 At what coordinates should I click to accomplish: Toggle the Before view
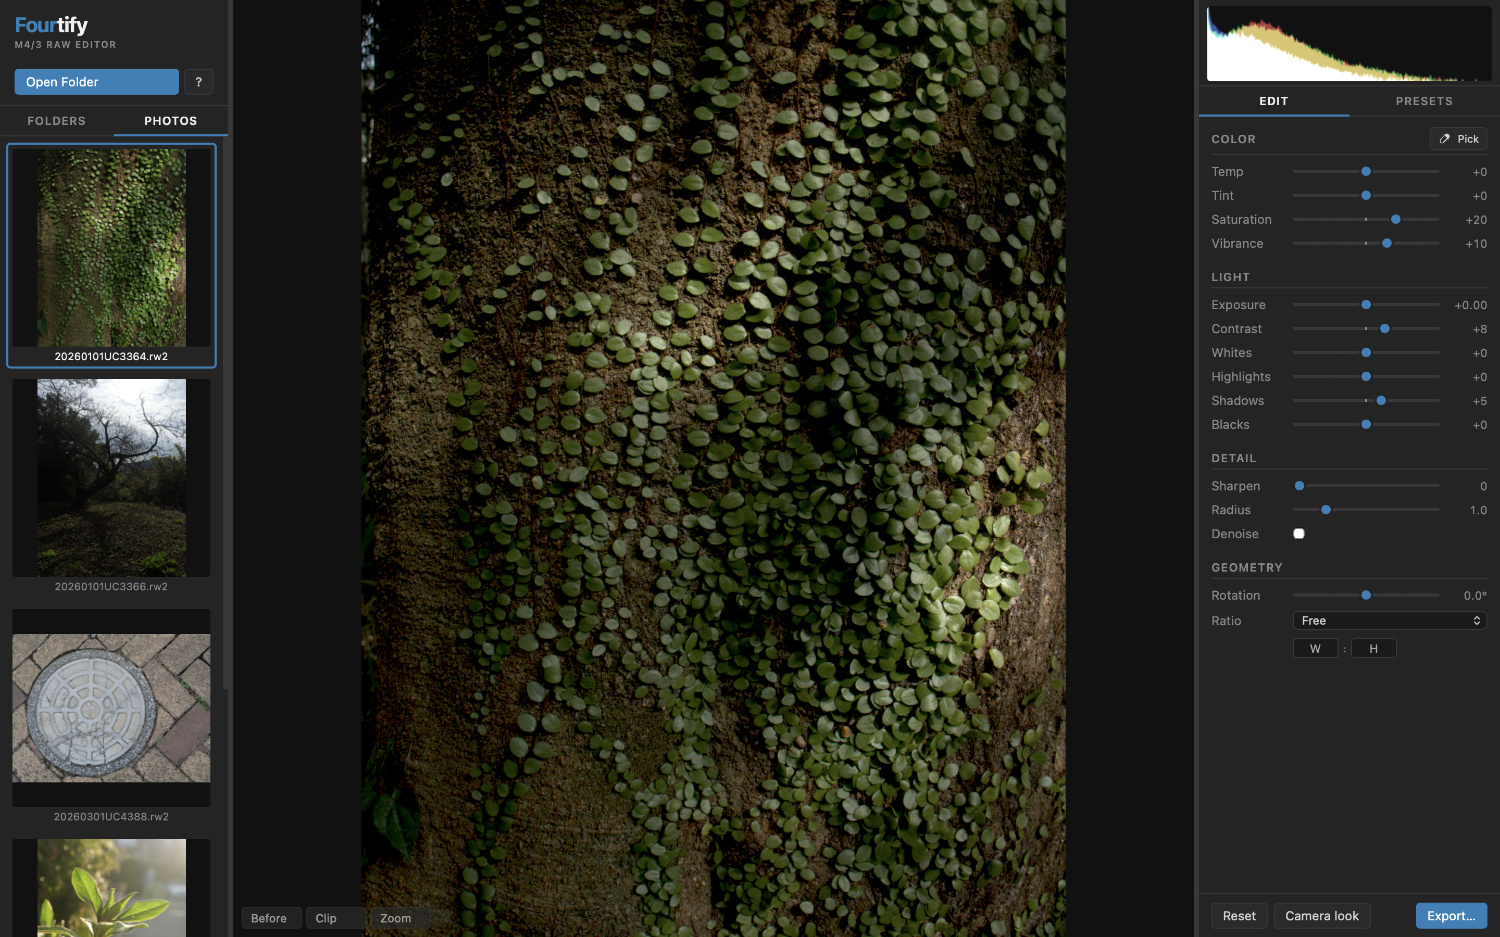pos(269,918)
